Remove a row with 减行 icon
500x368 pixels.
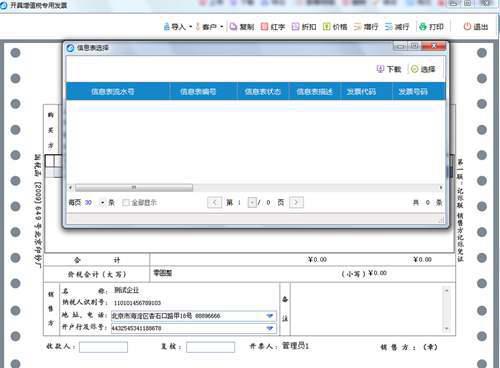coord(389,26)
